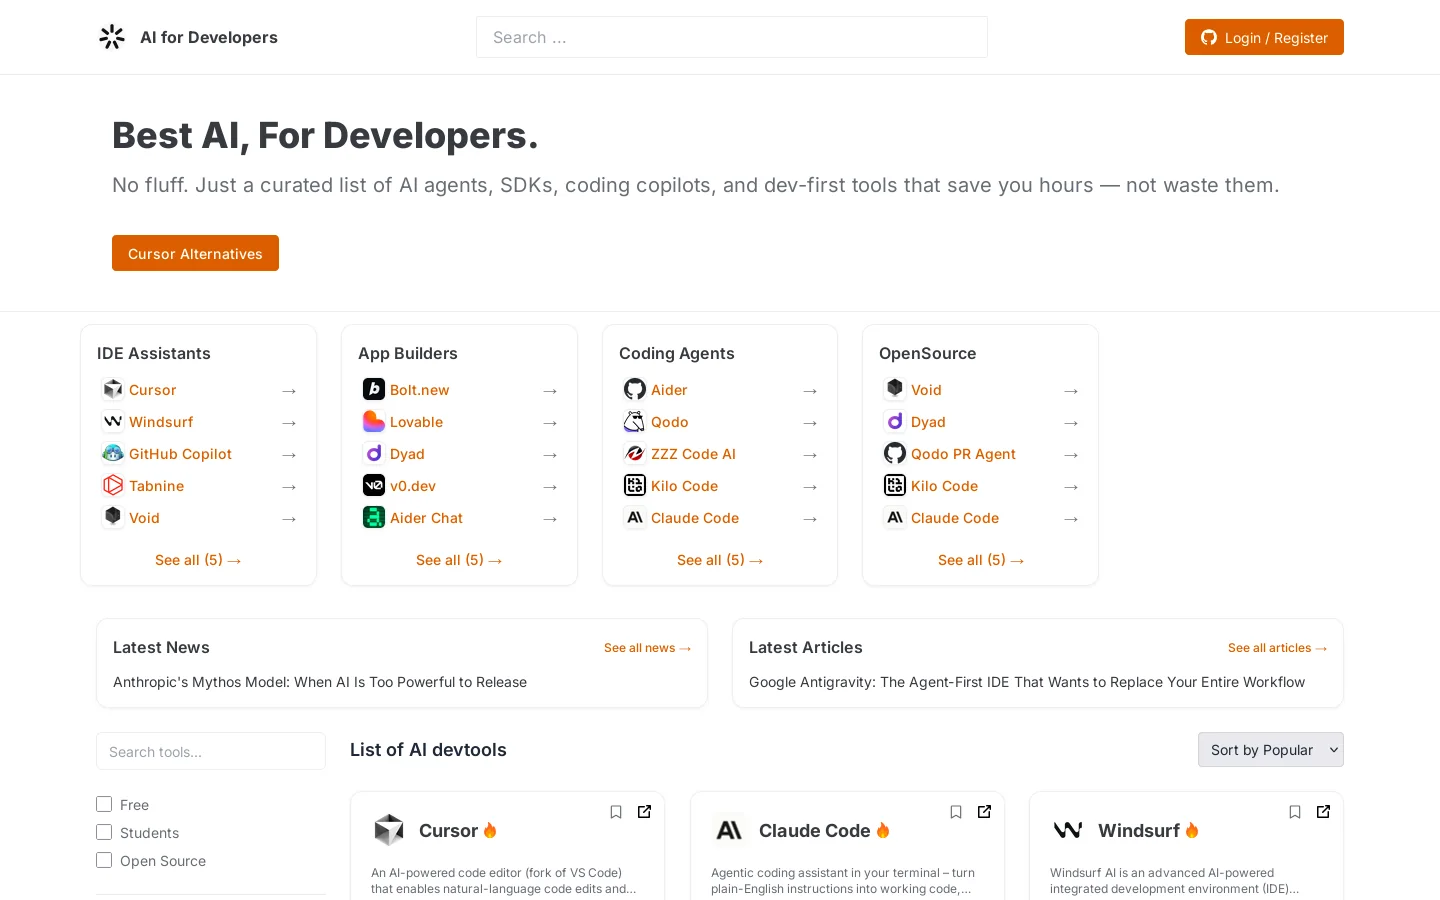
Task: Open Cursor card's external link icon
Action: pos(644,812)
